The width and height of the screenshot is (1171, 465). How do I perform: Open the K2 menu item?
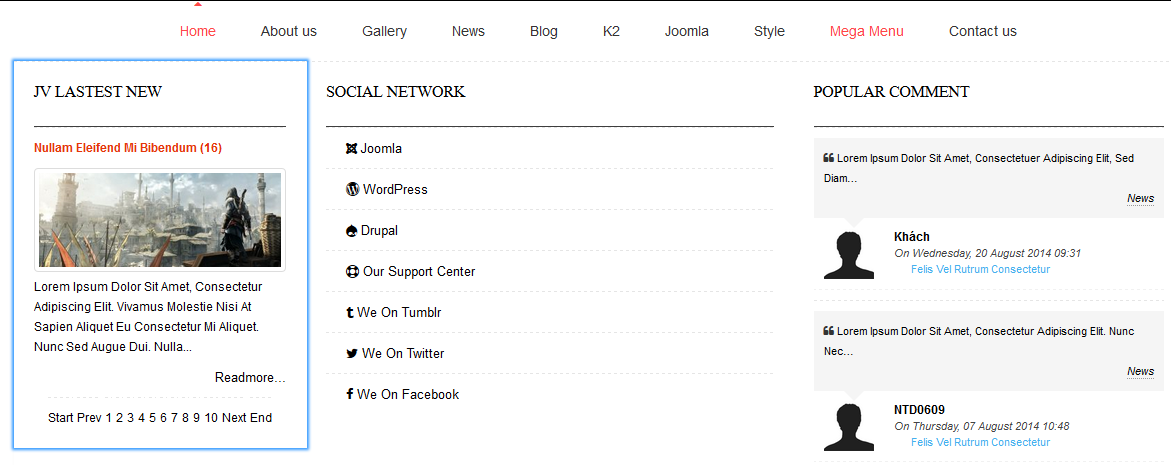(x=611, y=31)
